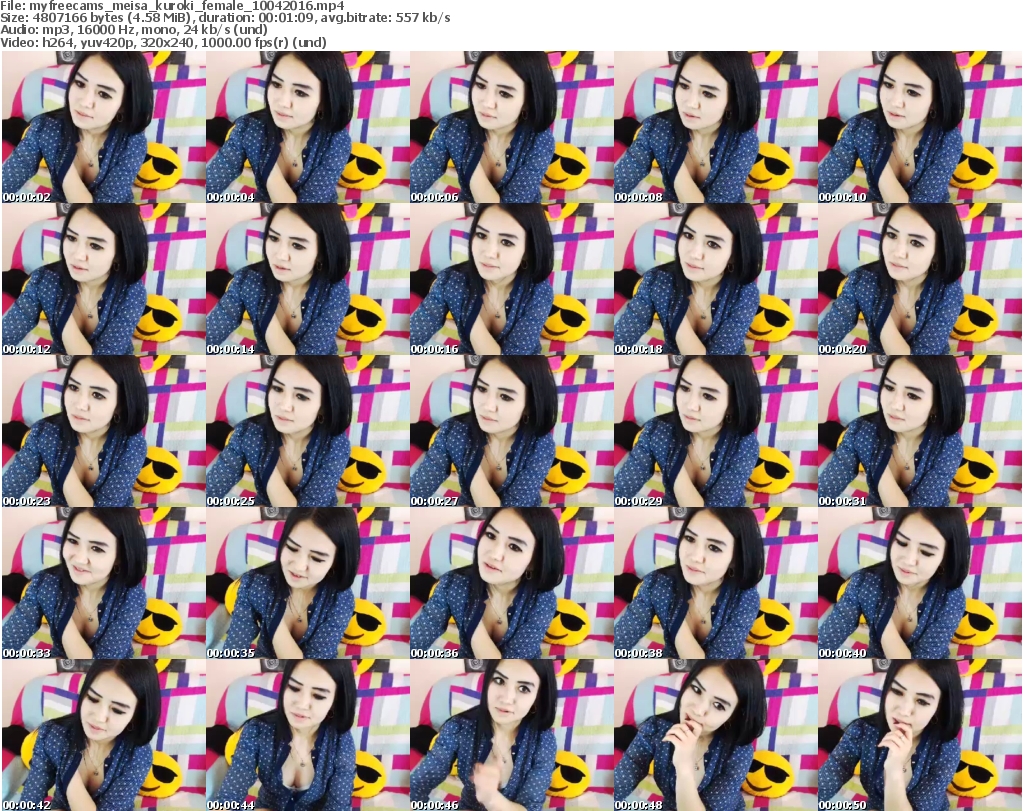This screenshot has width=1024, height=811.
Task: Click the frame thumbnail stamped 00:00:48
Action: [715, 735]
